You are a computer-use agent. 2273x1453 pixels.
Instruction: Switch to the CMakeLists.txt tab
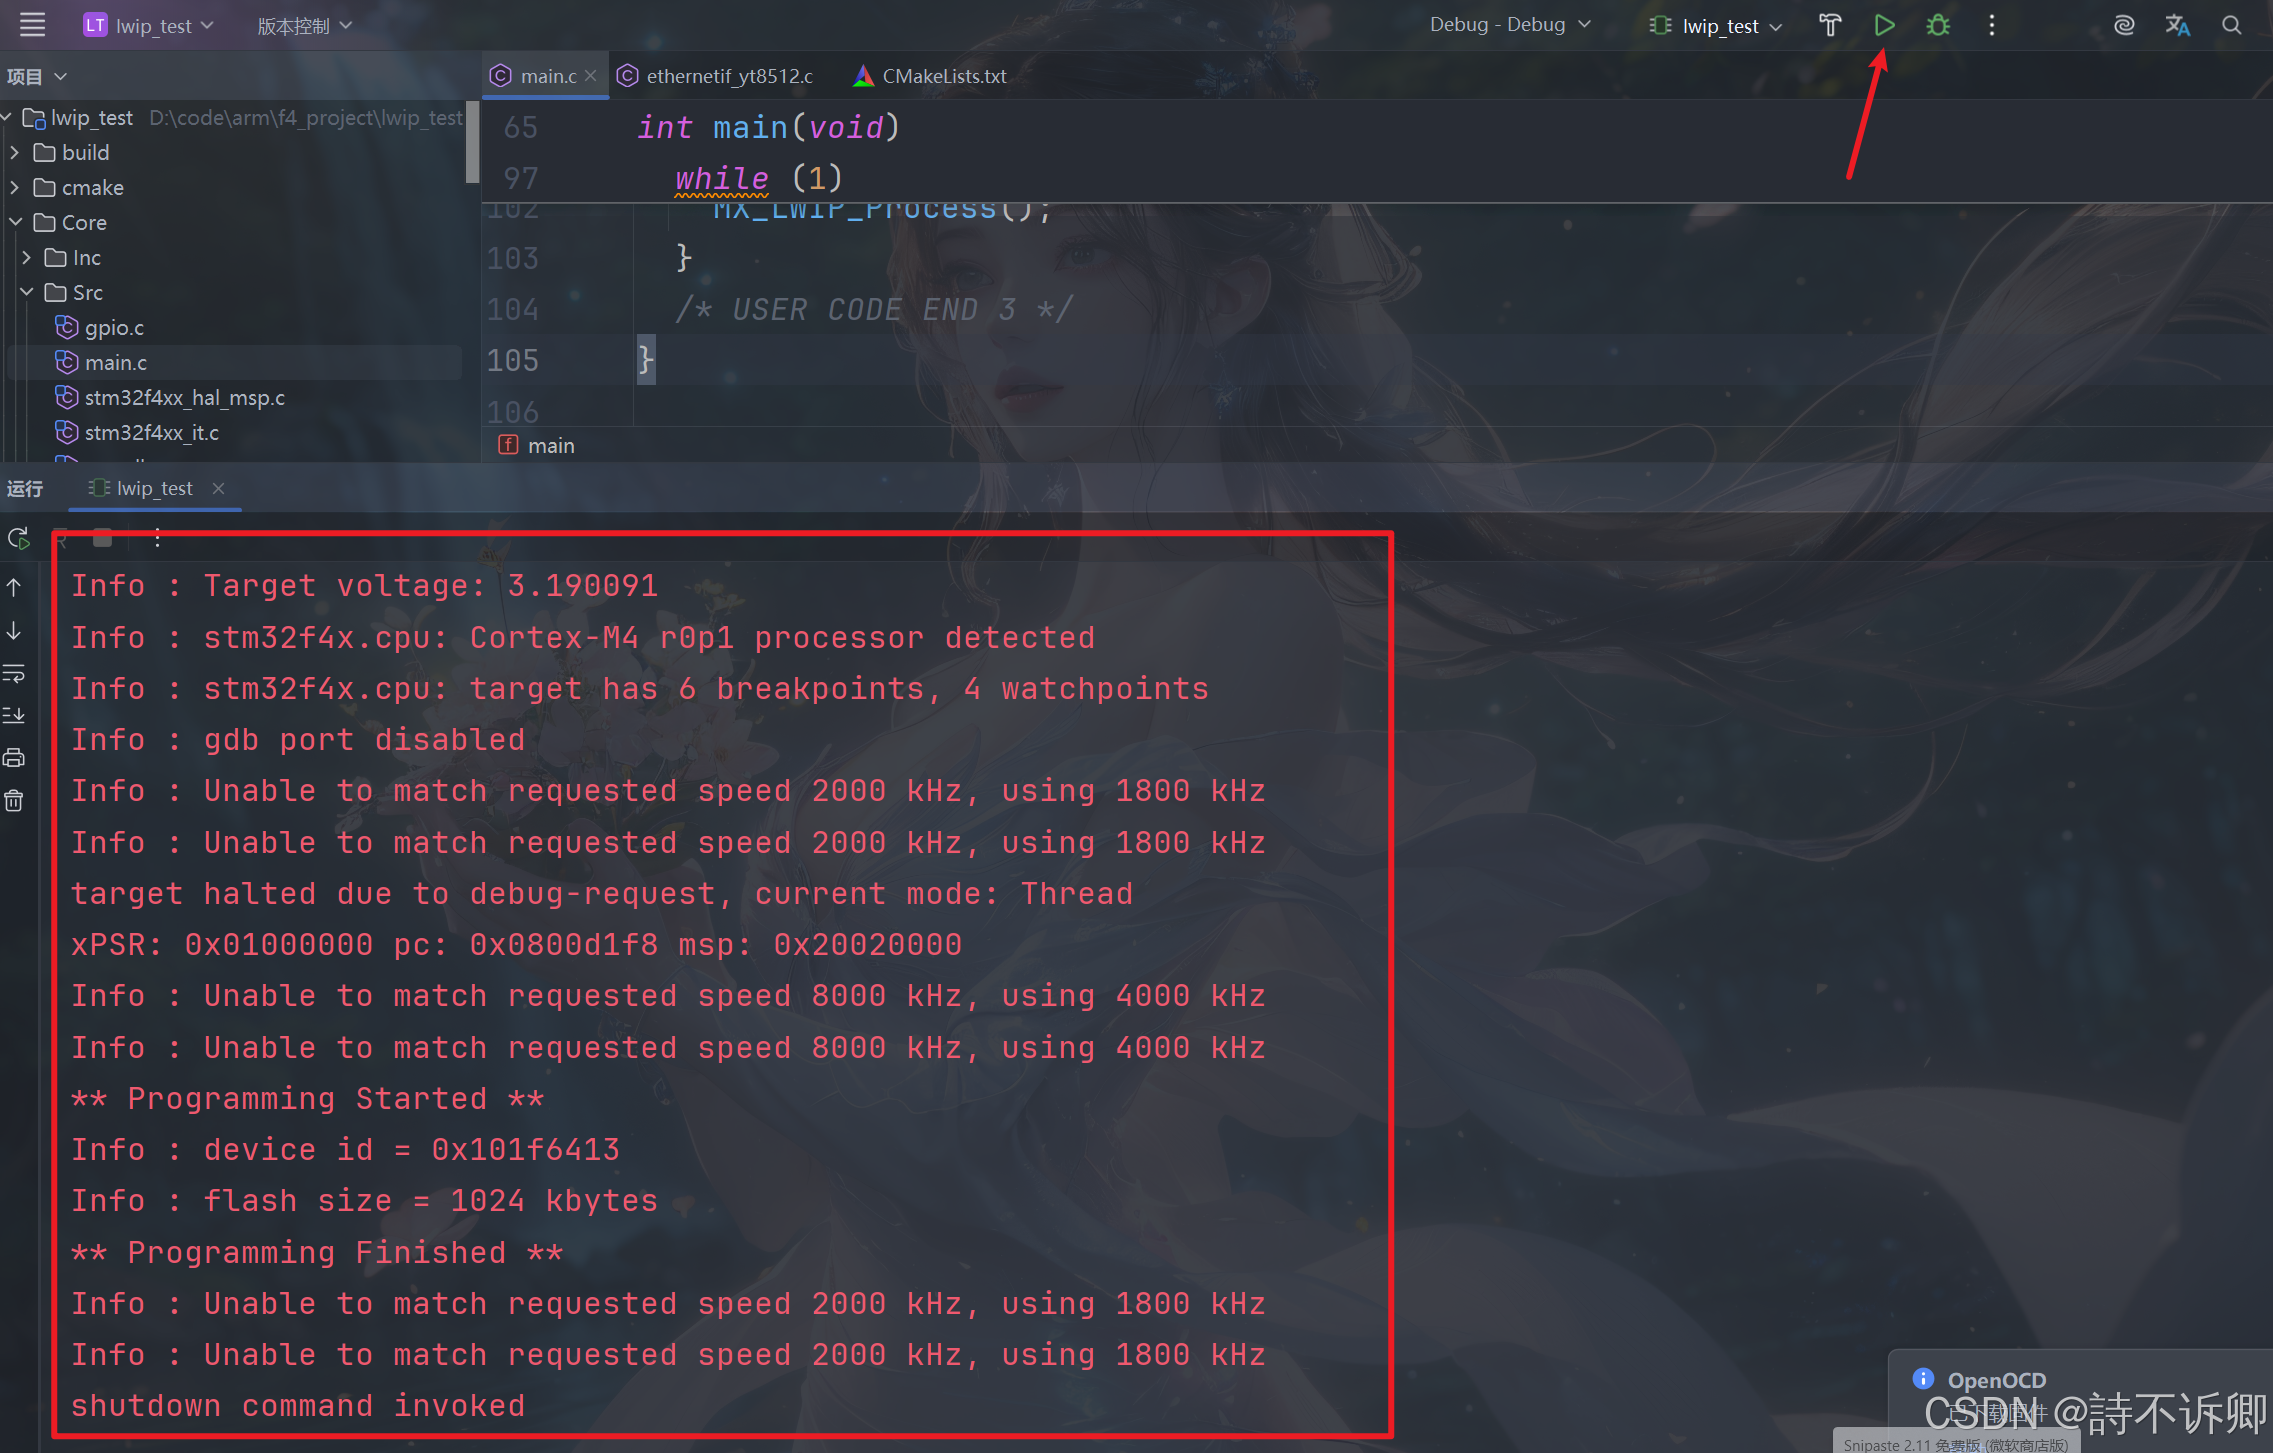pos(943,76)
